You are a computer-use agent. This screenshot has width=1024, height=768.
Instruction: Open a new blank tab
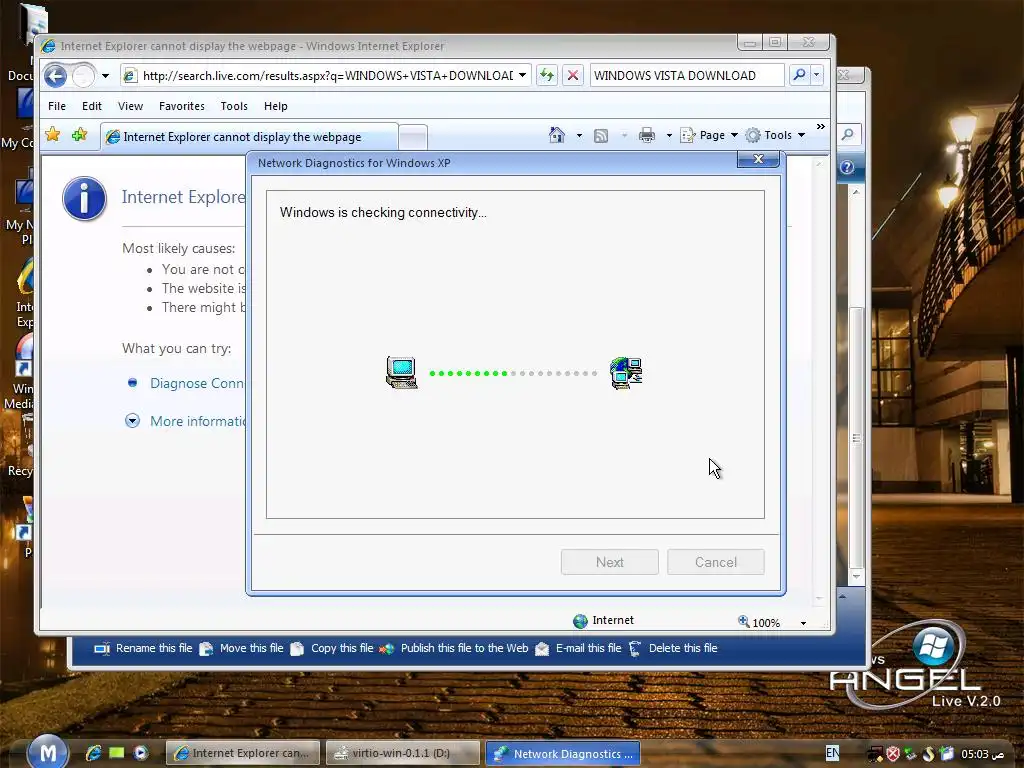pos(413,137)
